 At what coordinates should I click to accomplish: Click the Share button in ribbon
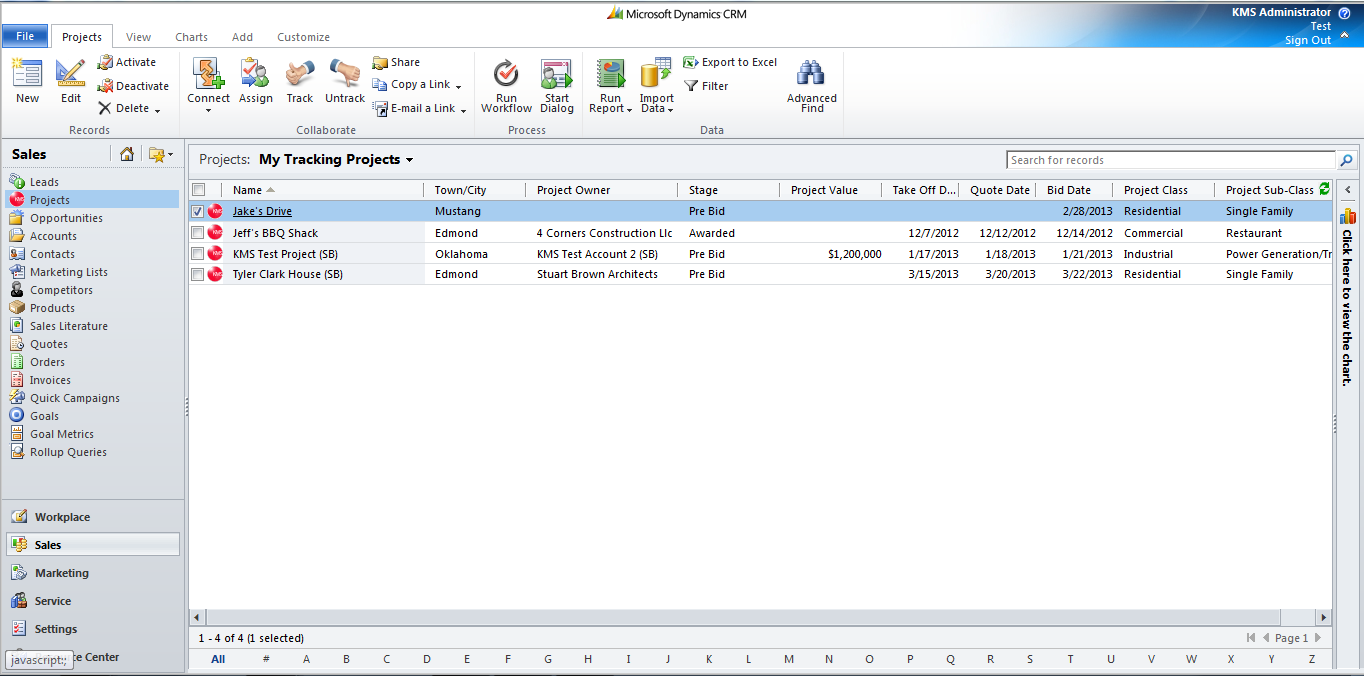396,62
